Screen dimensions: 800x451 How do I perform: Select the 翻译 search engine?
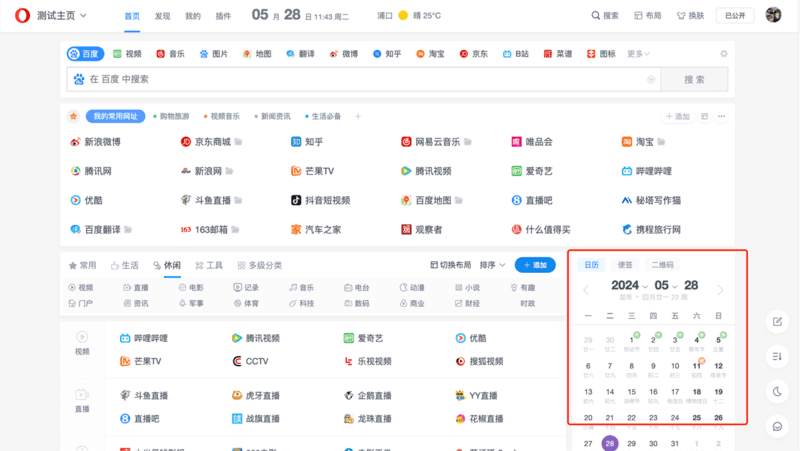301,54
